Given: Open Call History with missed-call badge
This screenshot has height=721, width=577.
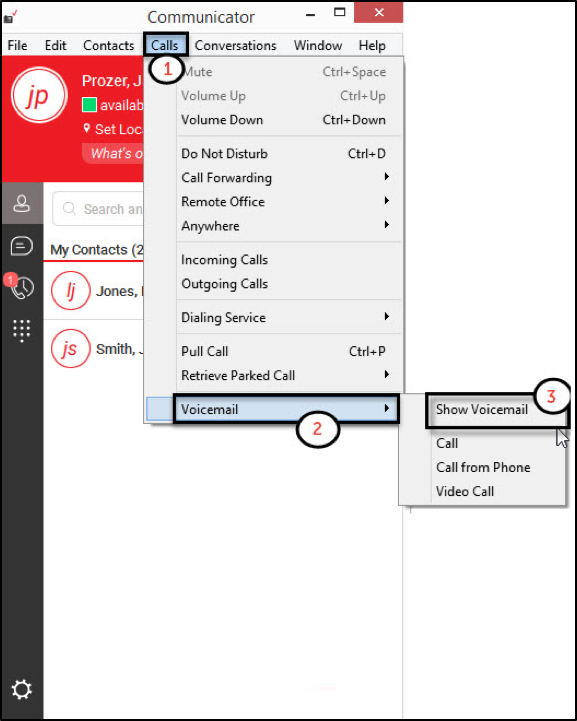Looking at the screenshot, I should pyautogui.click(x=20, y=287).
